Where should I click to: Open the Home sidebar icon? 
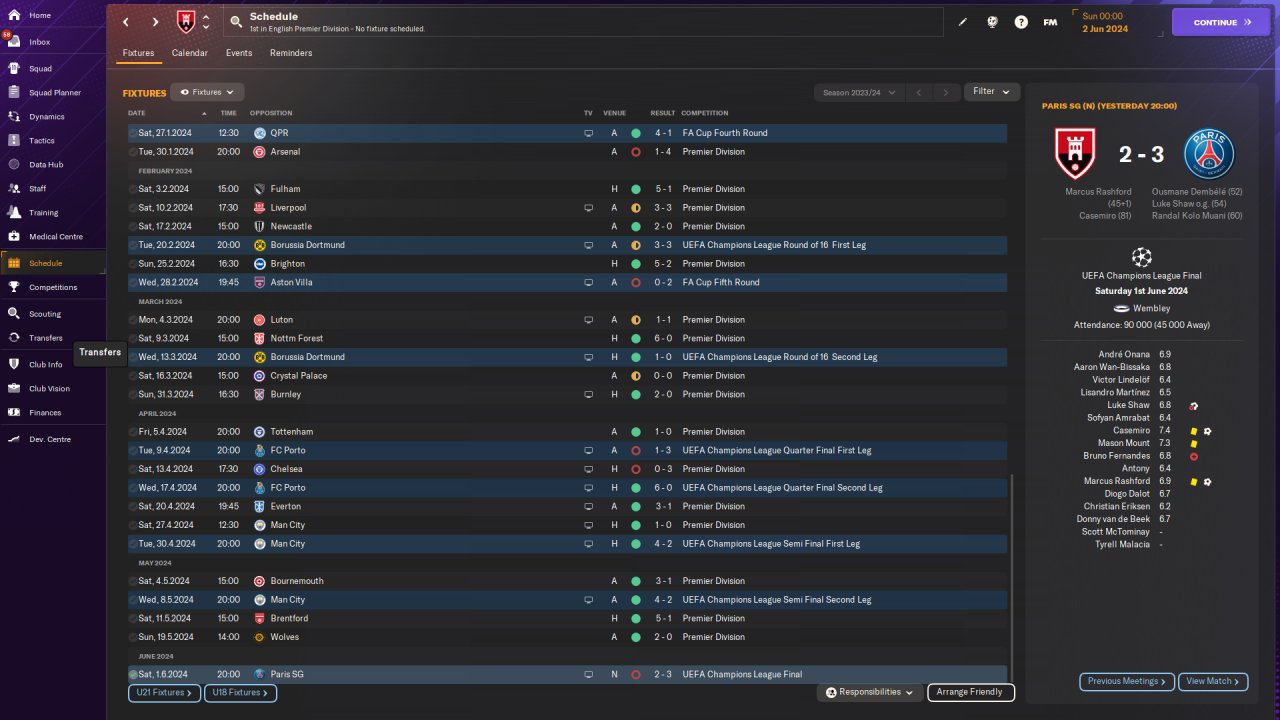(14, 15)
